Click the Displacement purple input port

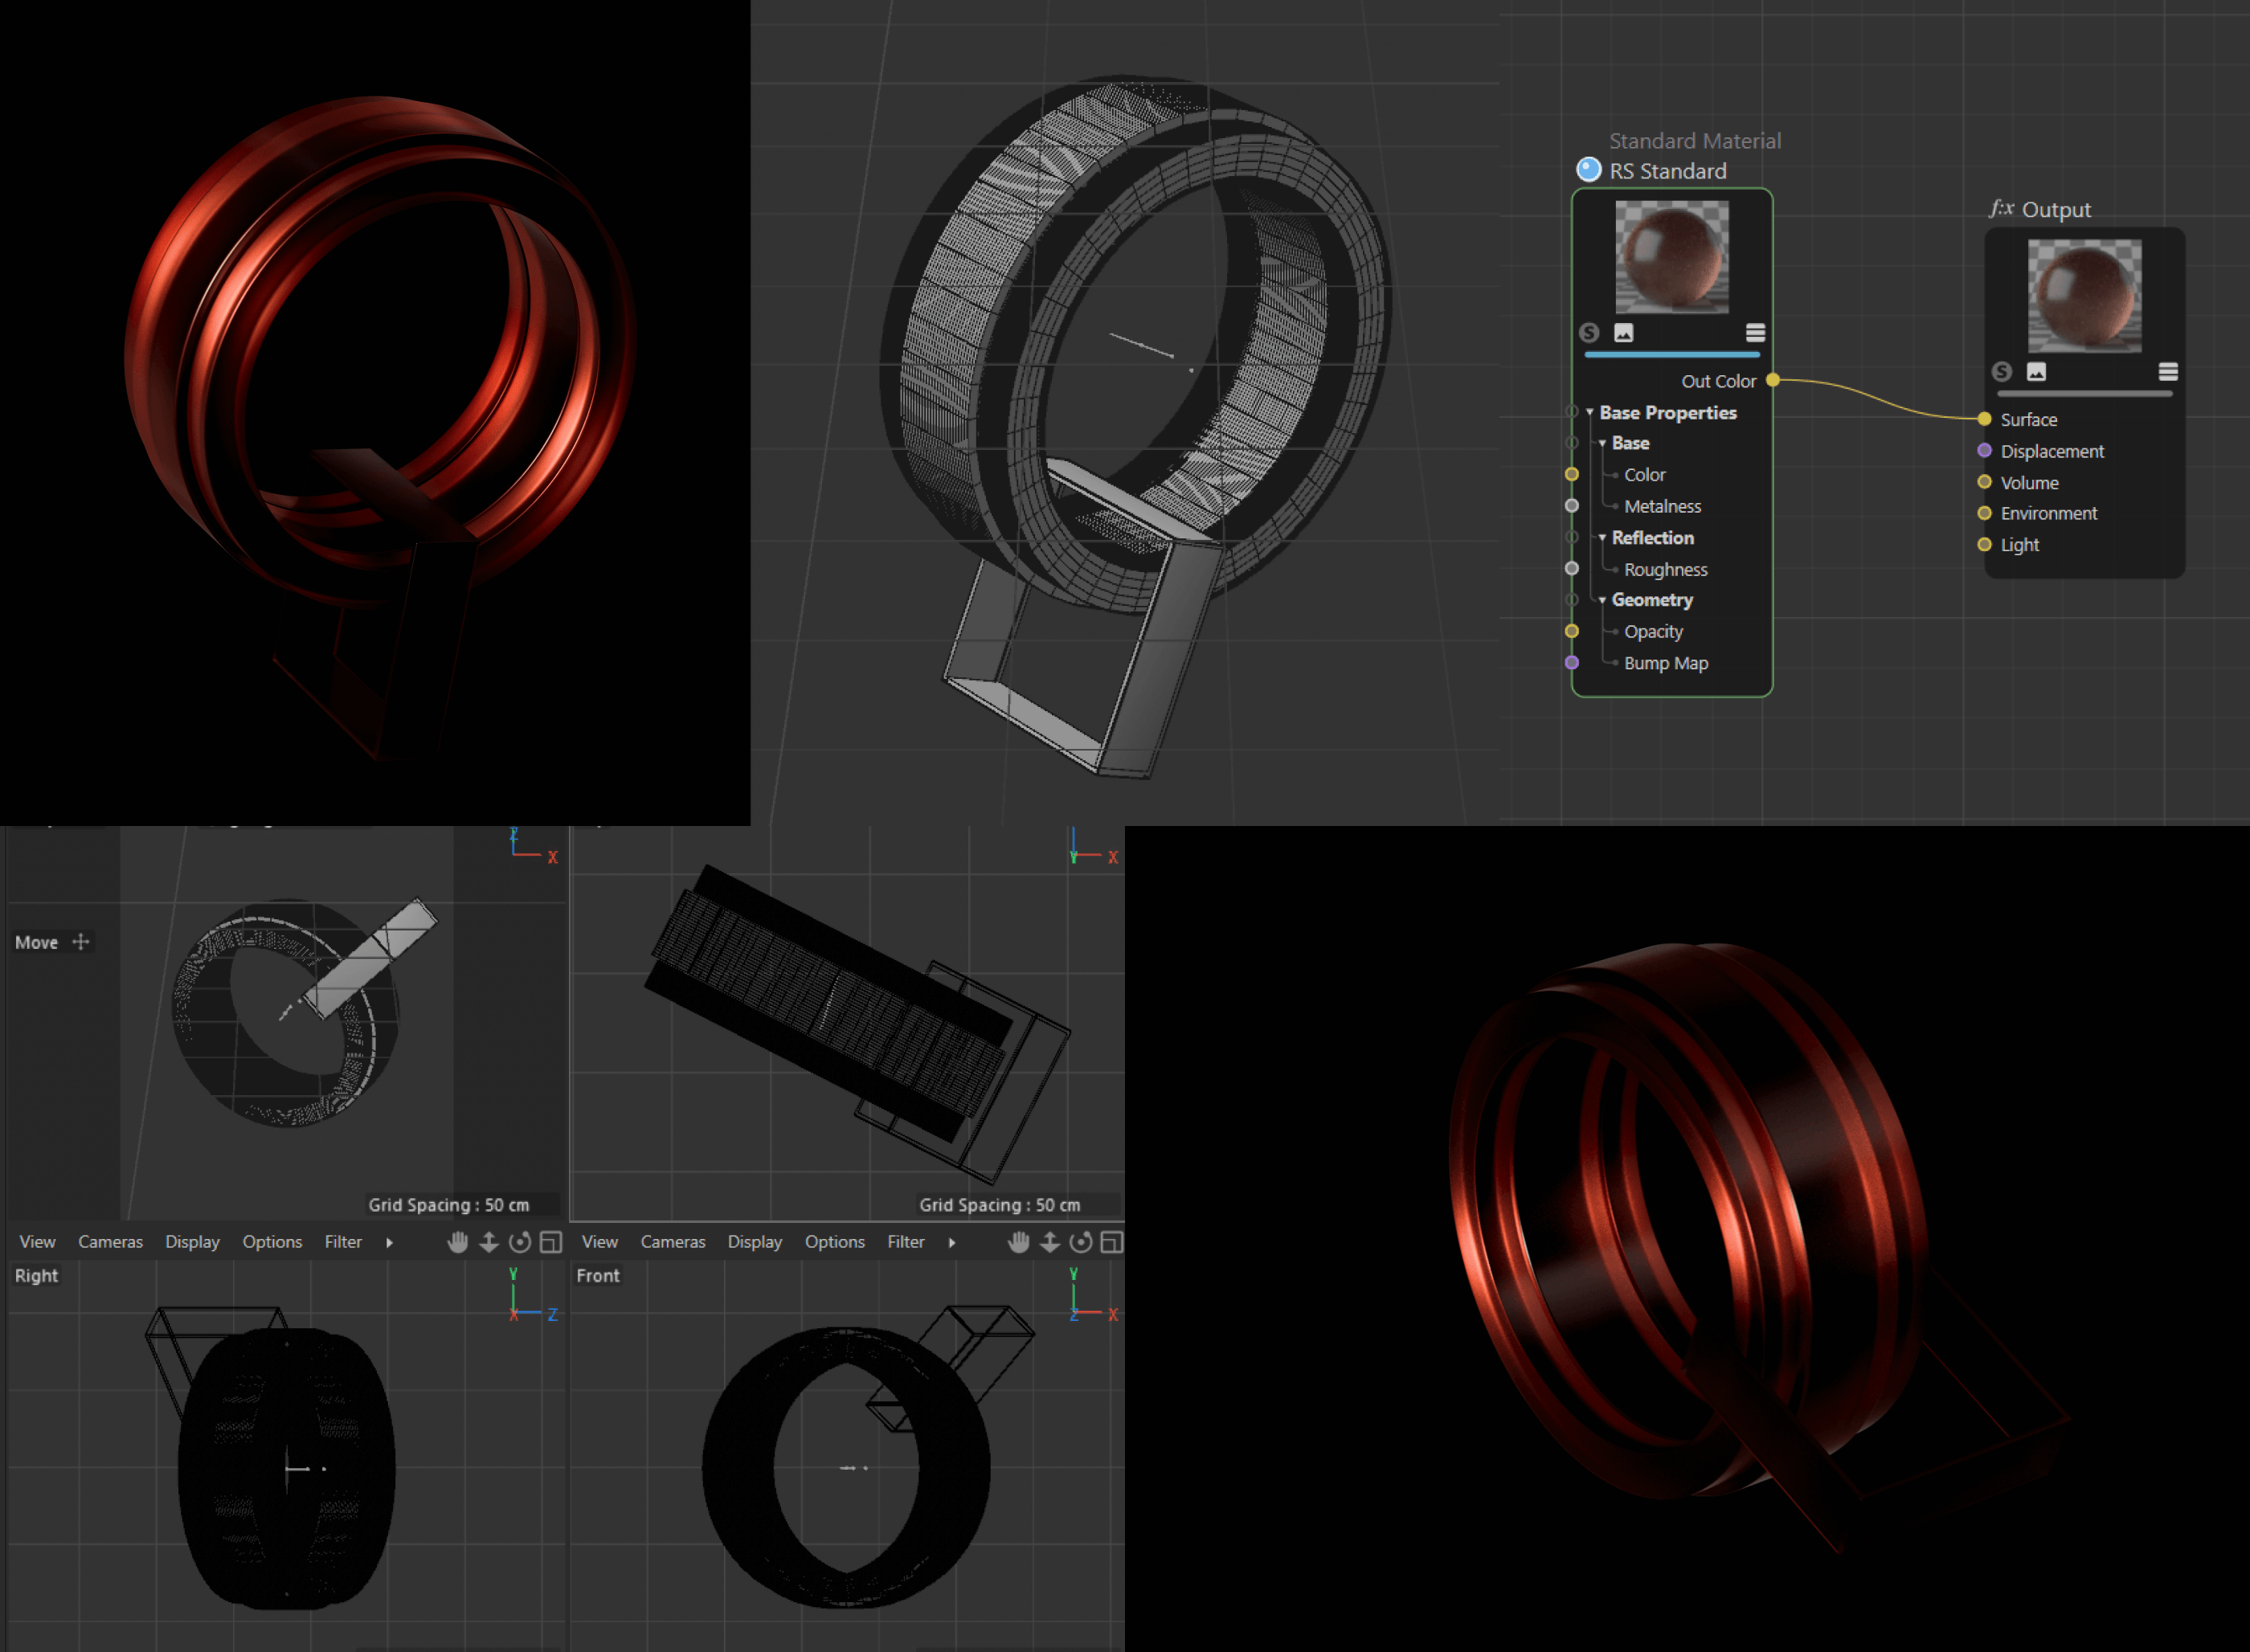pyautogui.click(x=1985, y=451)
